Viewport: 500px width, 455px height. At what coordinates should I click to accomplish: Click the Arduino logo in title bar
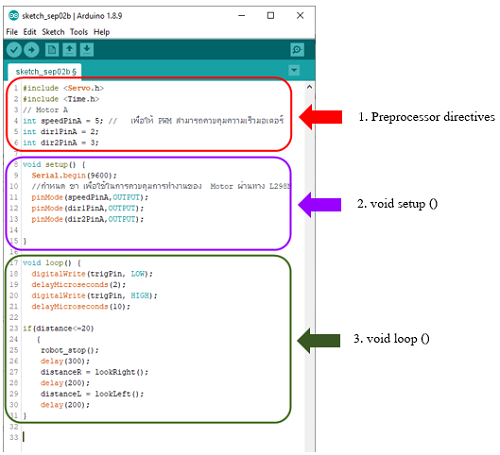click(x=13, y=16)
